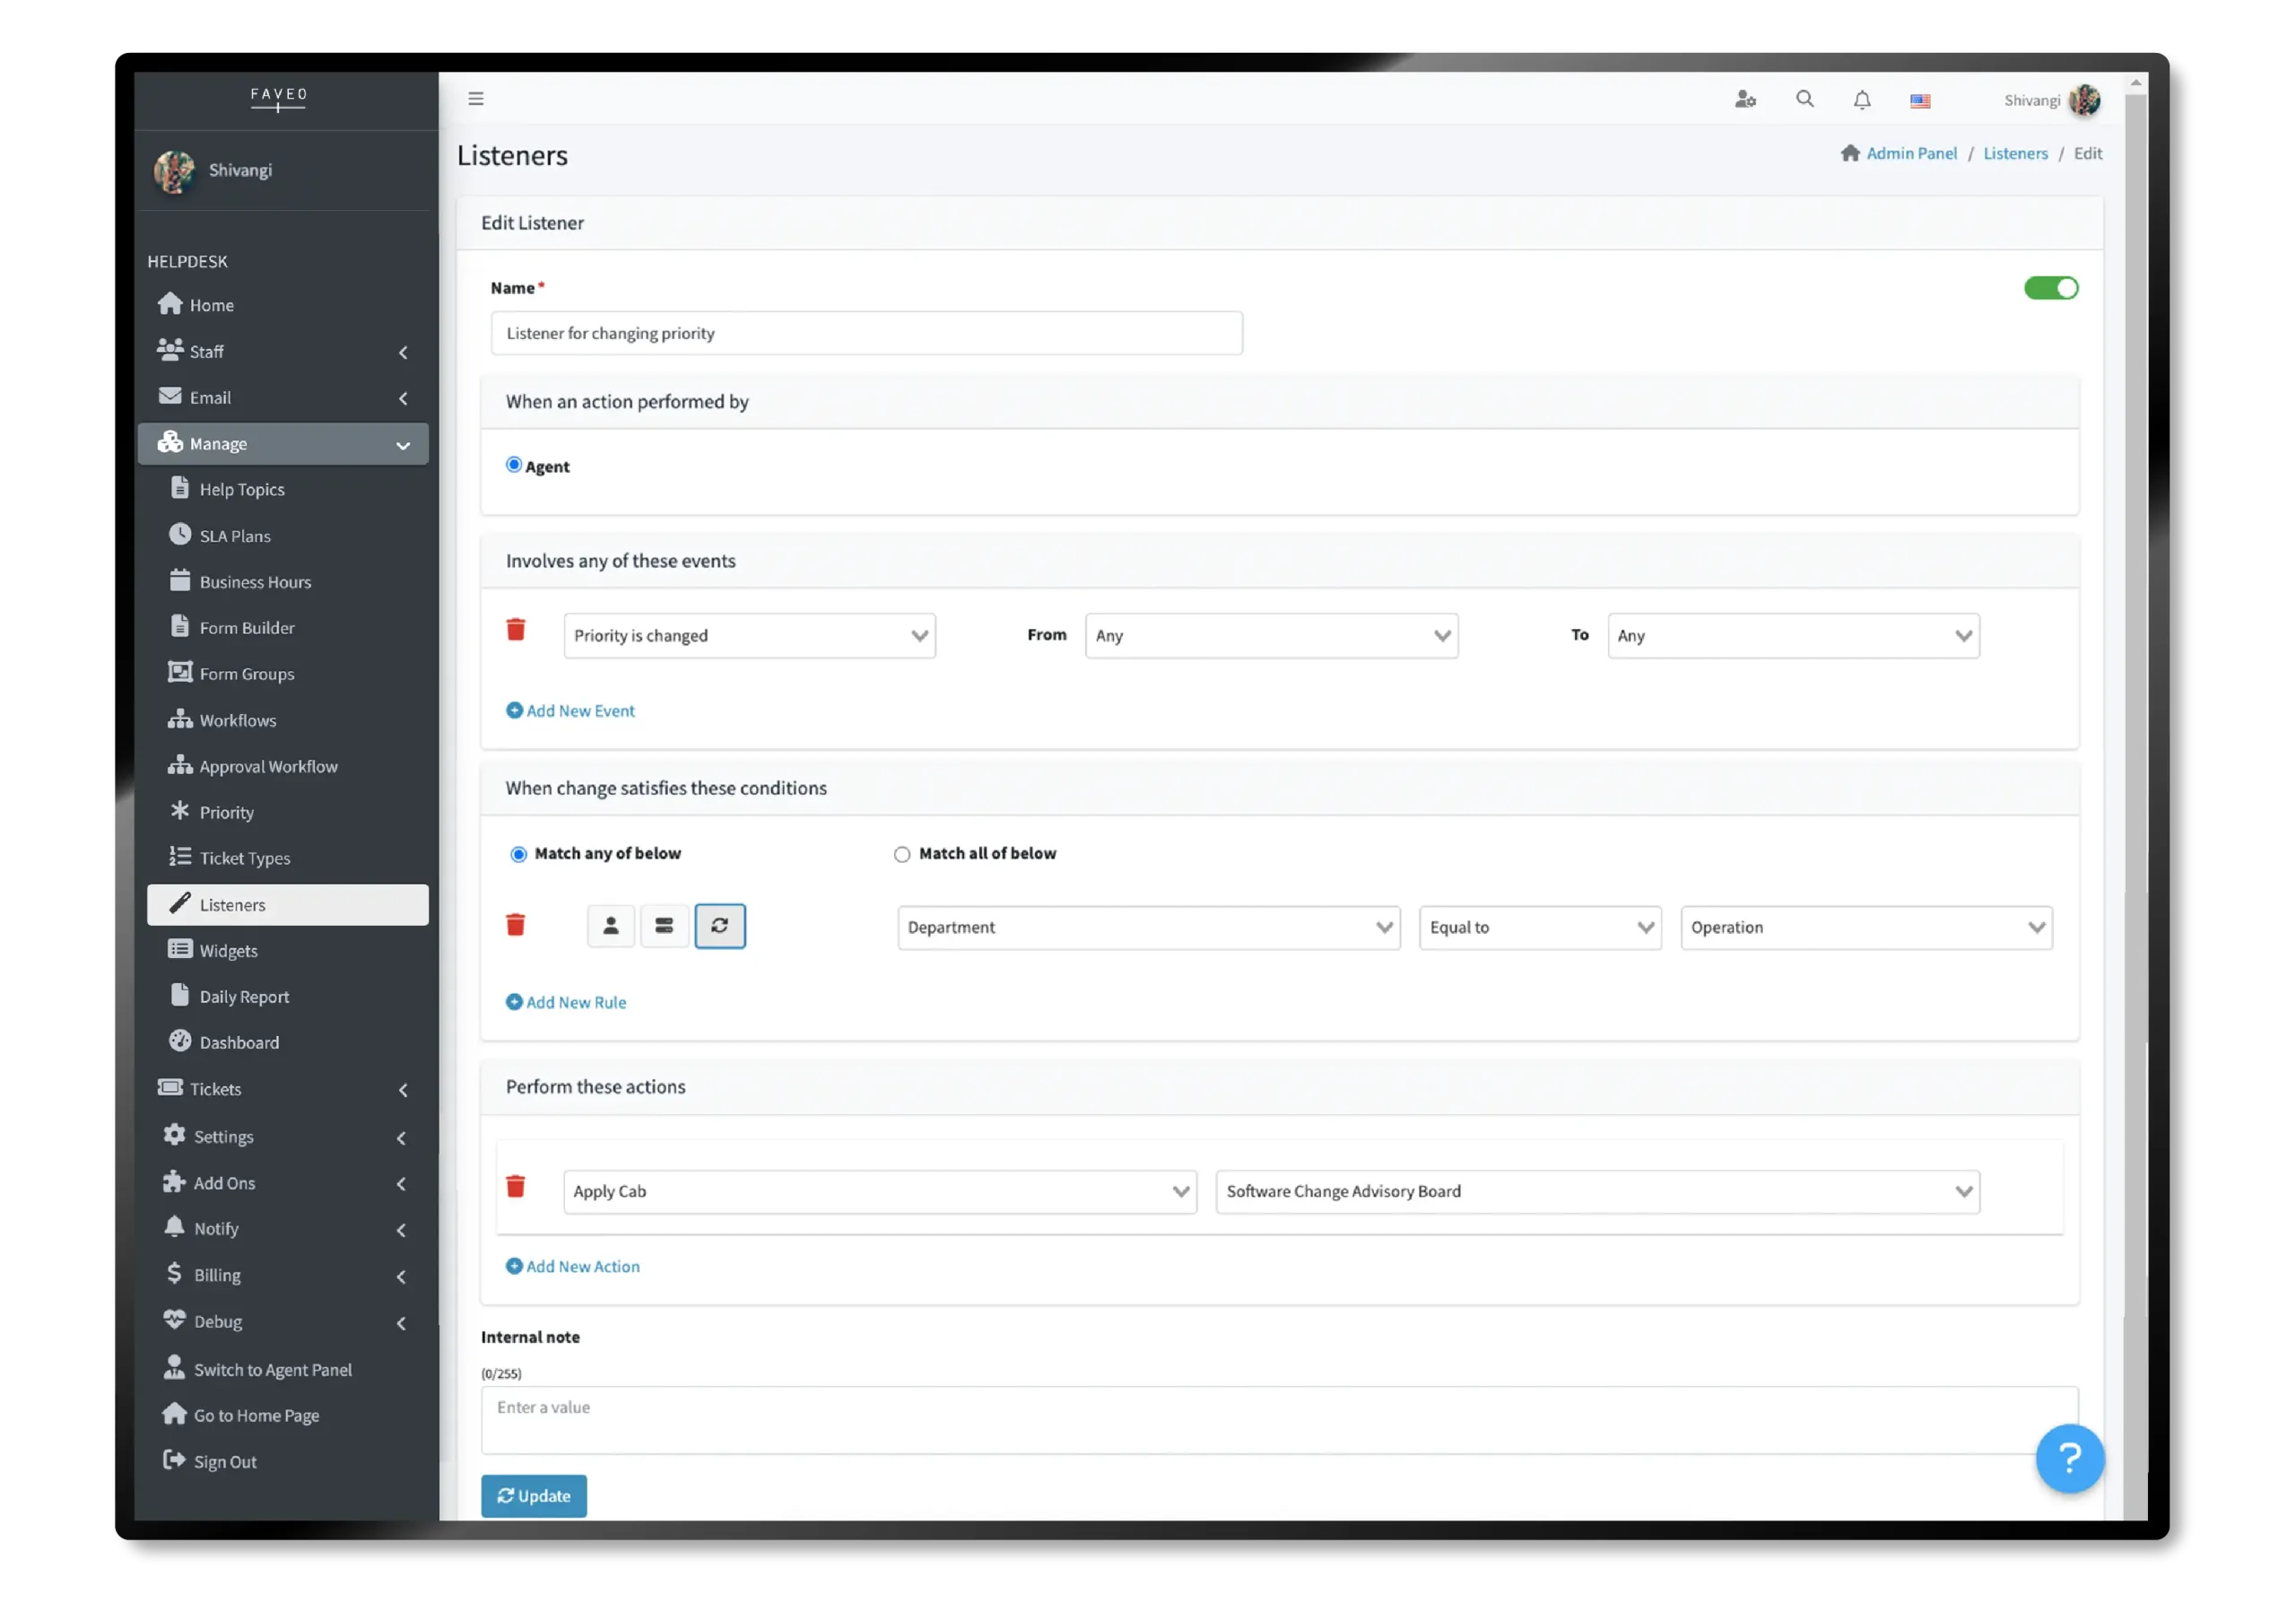The width and height of the screenshot is (2296, 1612).
Task: Open the Operation value dropdown
Action: tap(1866, 927)
